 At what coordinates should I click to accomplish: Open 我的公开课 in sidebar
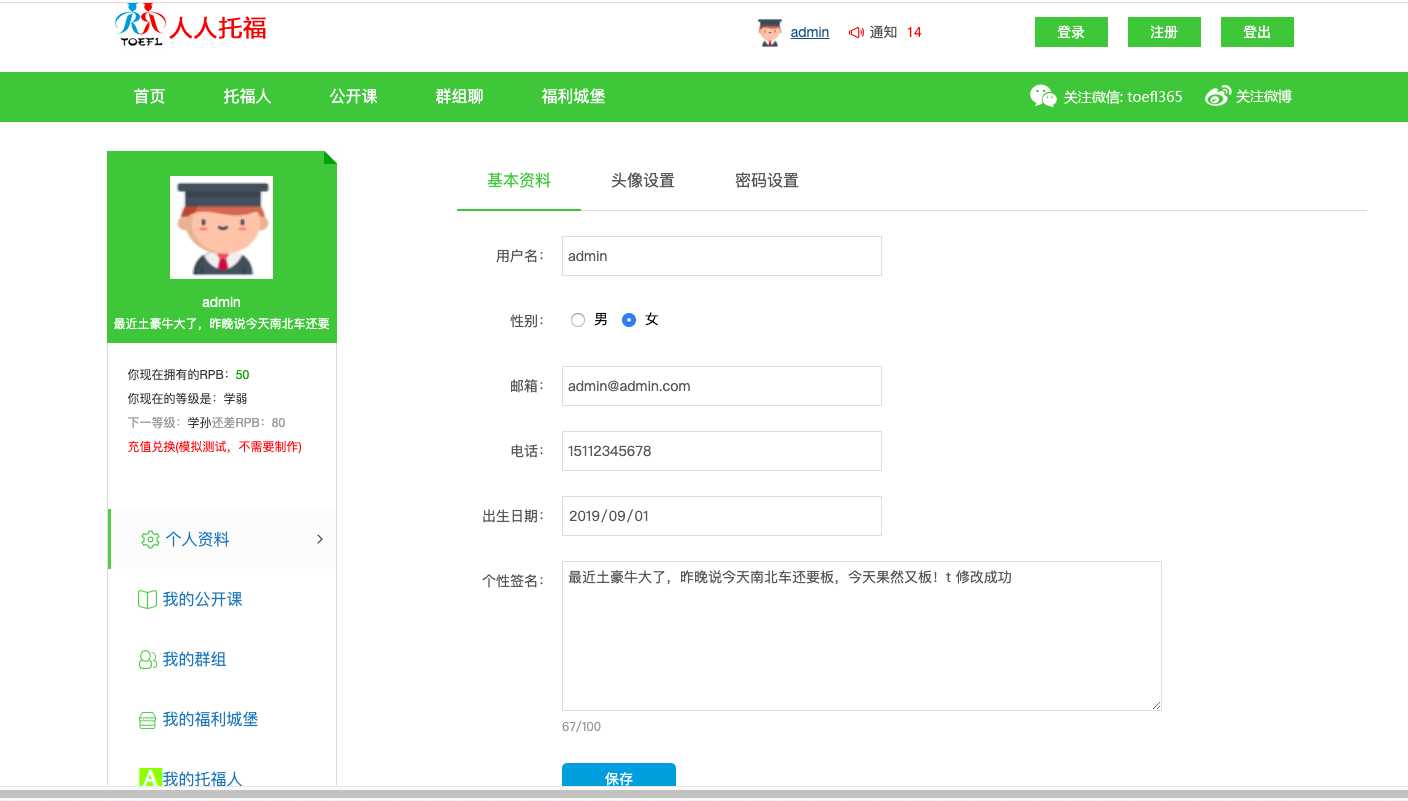[203, 599]
